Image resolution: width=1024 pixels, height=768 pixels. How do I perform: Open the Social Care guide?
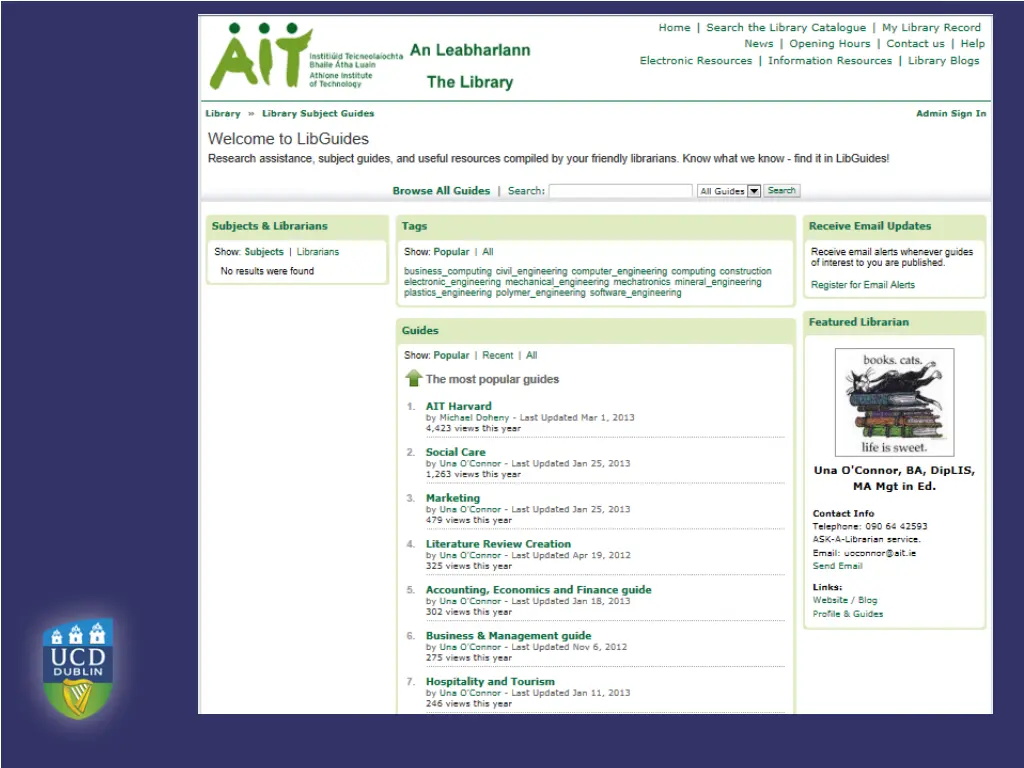click(456, 452)
